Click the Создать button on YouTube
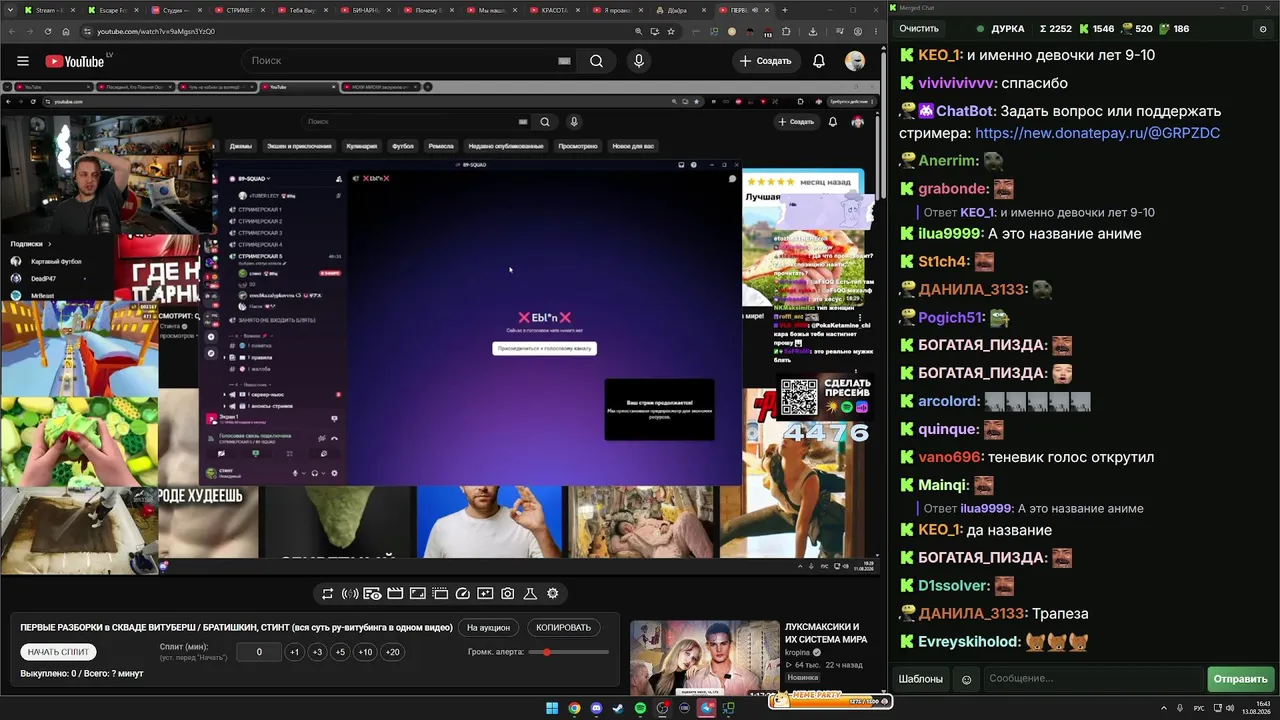 coord(765,61)
